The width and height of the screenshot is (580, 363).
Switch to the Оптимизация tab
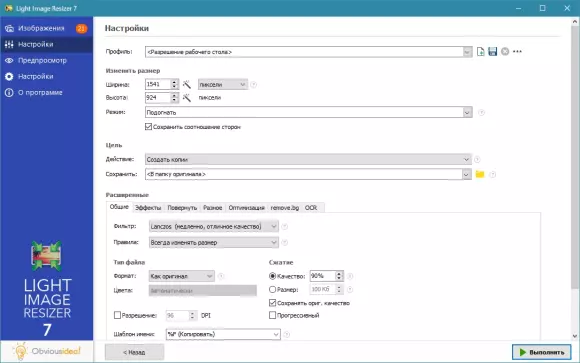[246, 208]
